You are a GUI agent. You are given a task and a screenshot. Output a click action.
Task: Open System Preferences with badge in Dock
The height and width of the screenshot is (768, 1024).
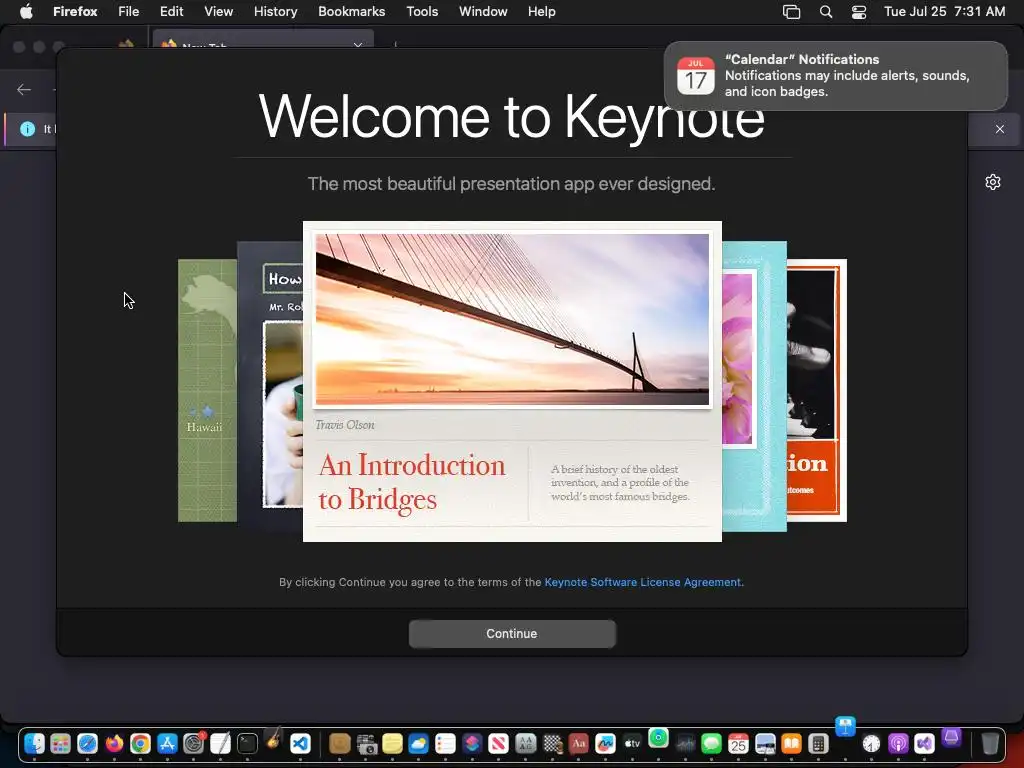[x=194, y=743]
